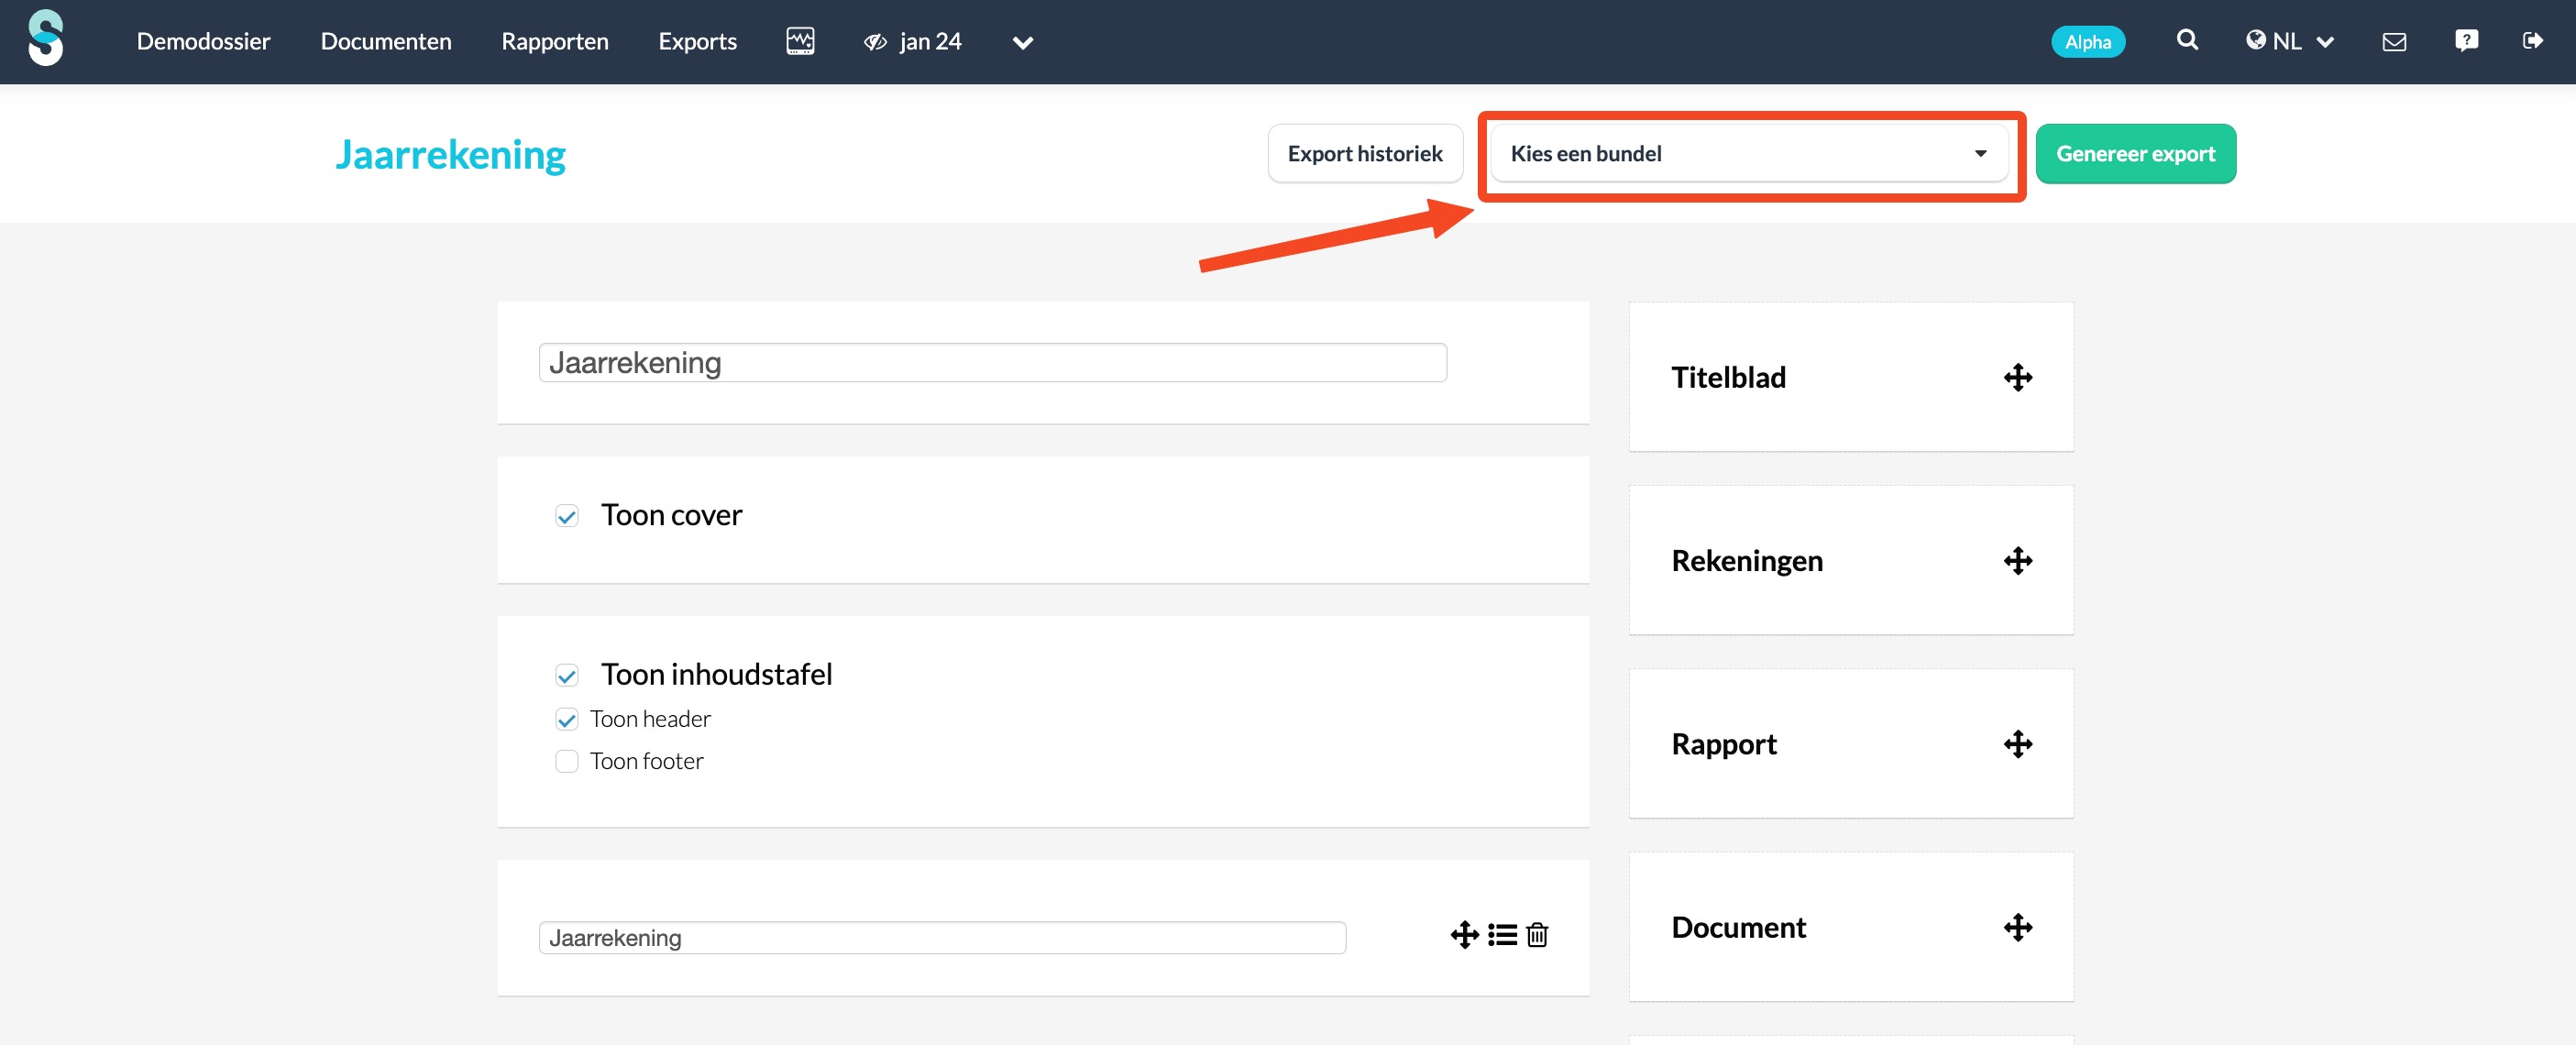2576x1045 pixels.
Task: Open the Documenten menu
Action: 385,42
